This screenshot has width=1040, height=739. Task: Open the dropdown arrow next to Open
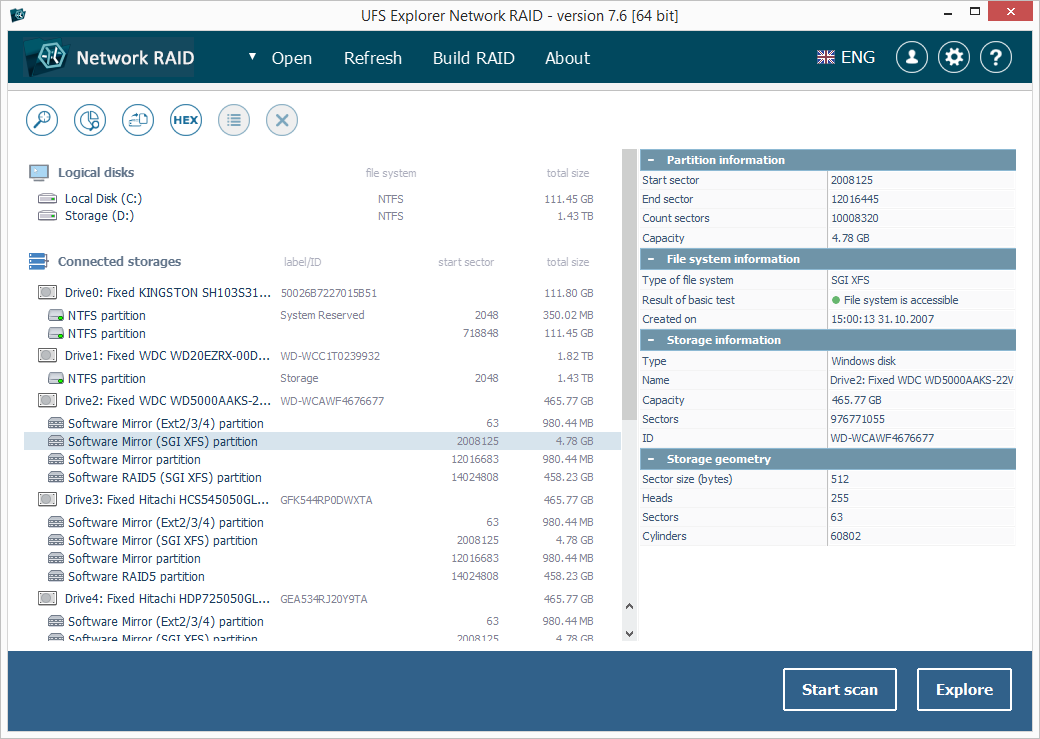pos(252,57)
